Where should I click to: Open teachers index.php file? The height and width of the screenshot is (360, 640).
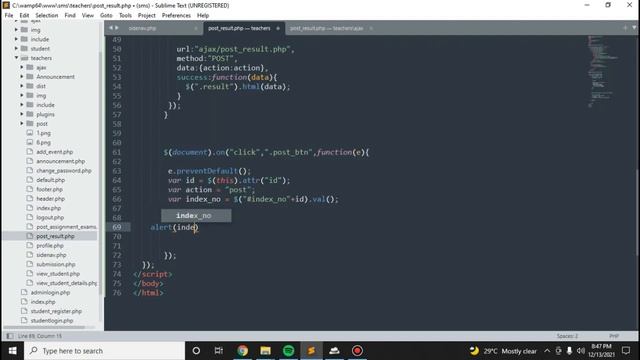tap(48, 208)
